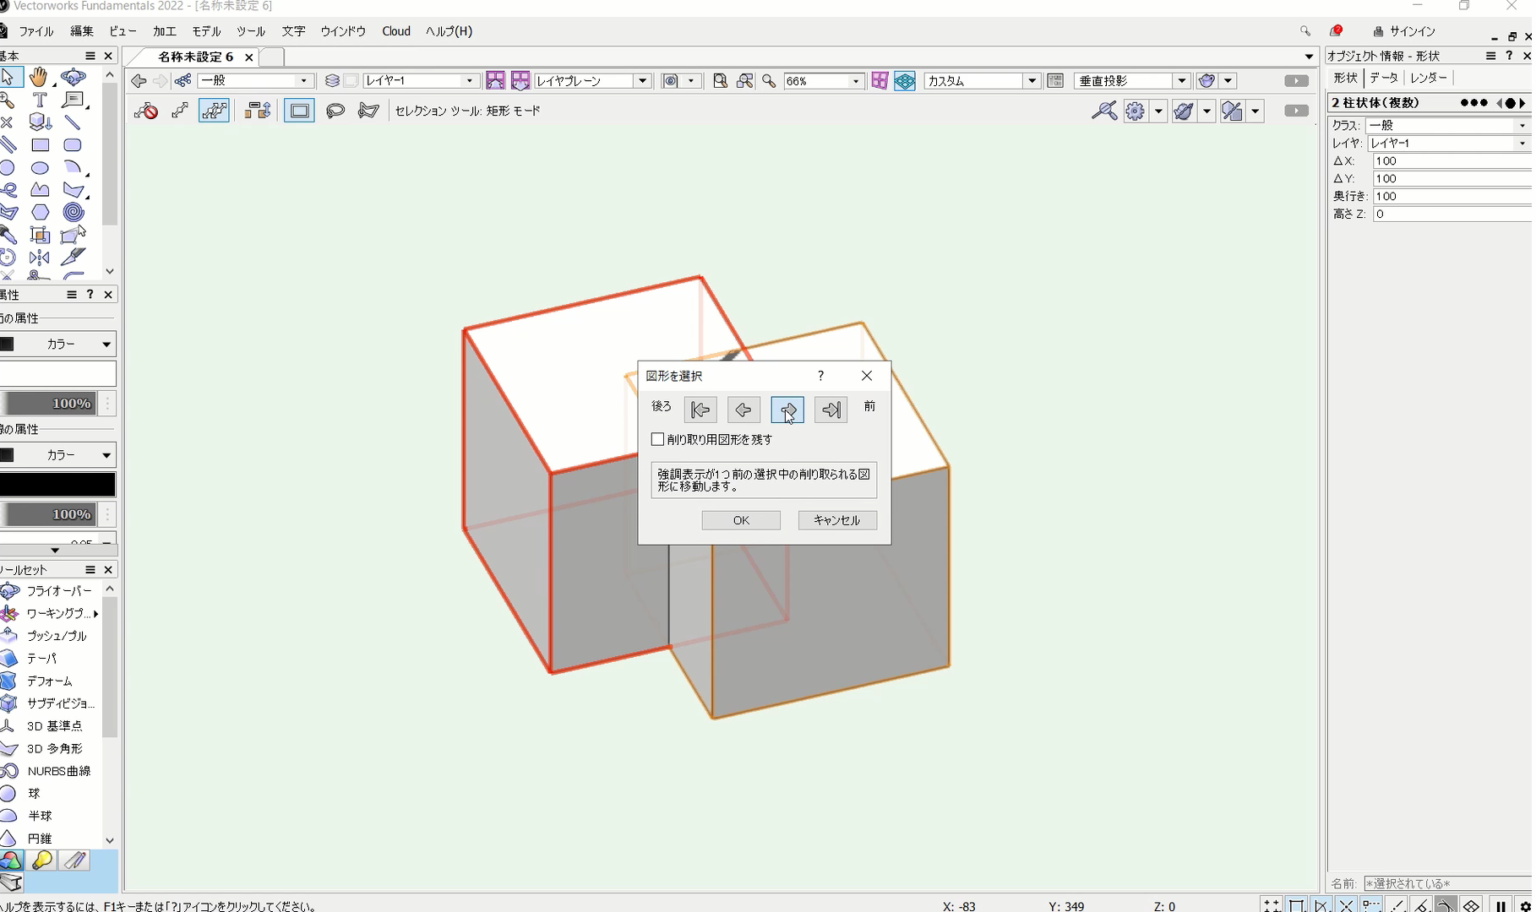Select the Arc tool
The width and height of the screenshot is (1536, 912).
(73, 168)
